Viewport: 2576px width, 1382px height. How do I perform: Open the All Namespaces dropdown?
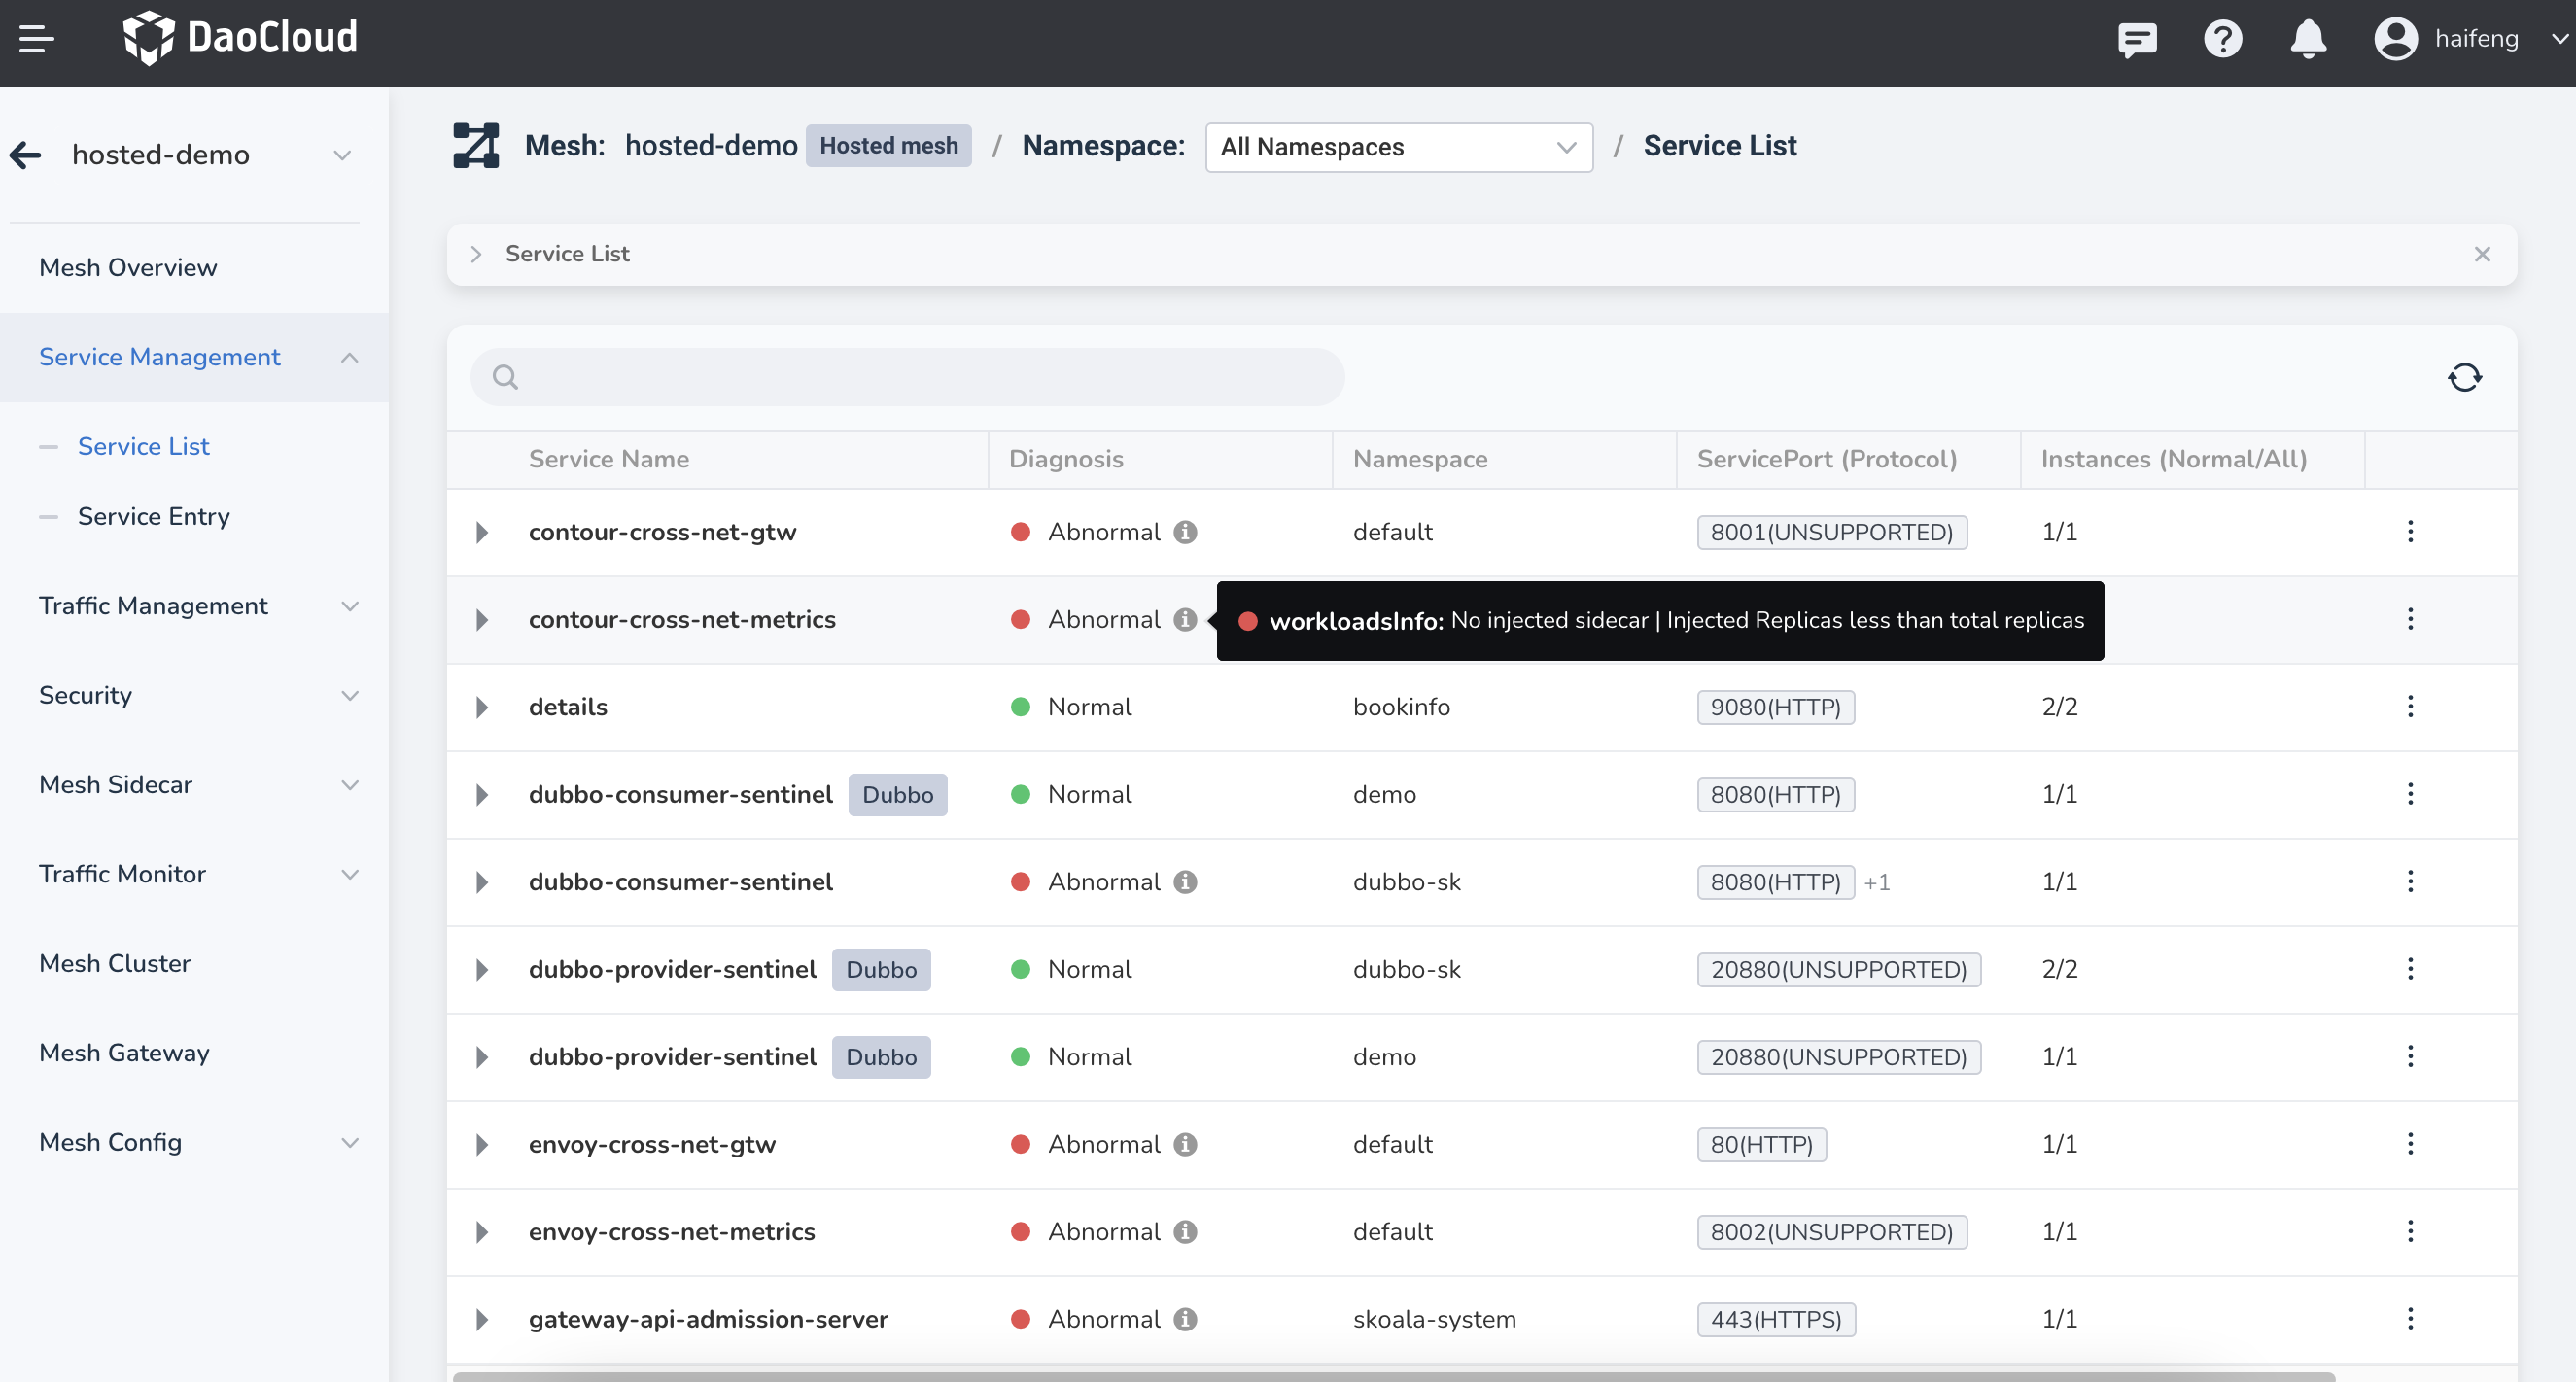pyautogui.click(x=1399, y=147)
